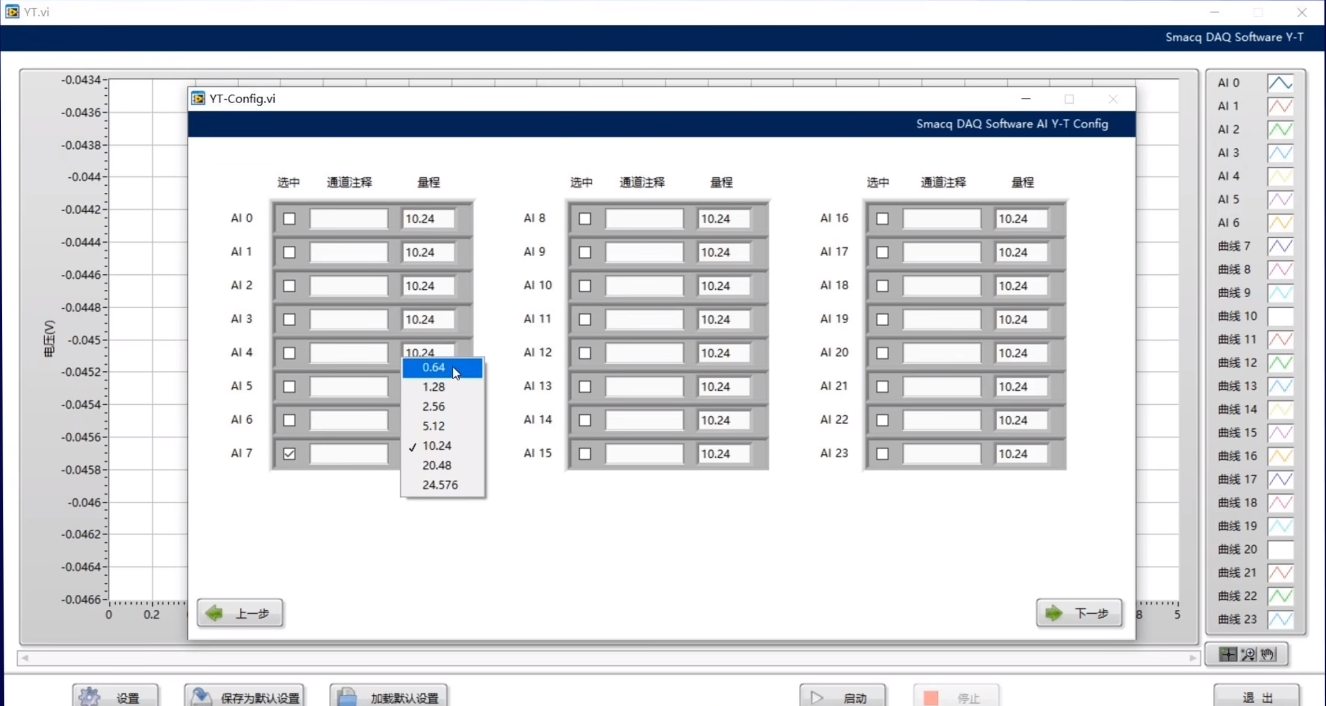Open the AI 5 plot style icon
The image size is (1326, 706).
pos(1280,200)
